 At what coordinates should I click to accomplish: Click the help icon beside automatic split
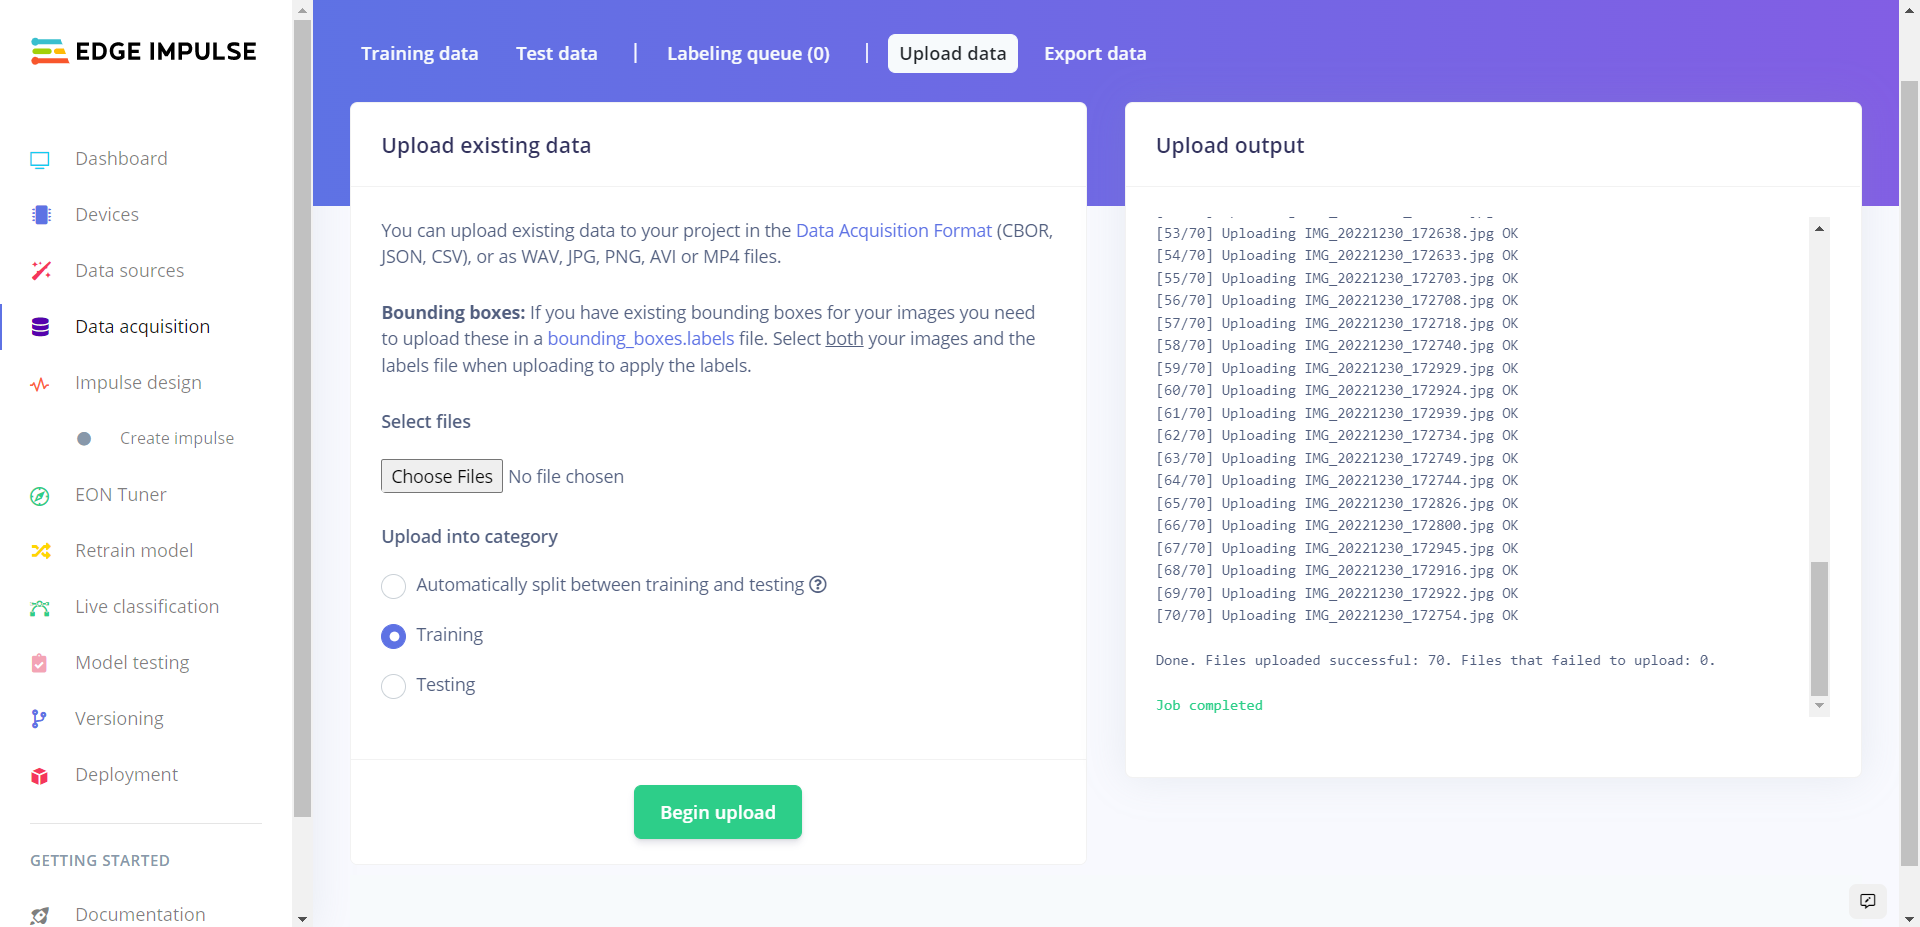pyautogui.click(x=818, y=584)
